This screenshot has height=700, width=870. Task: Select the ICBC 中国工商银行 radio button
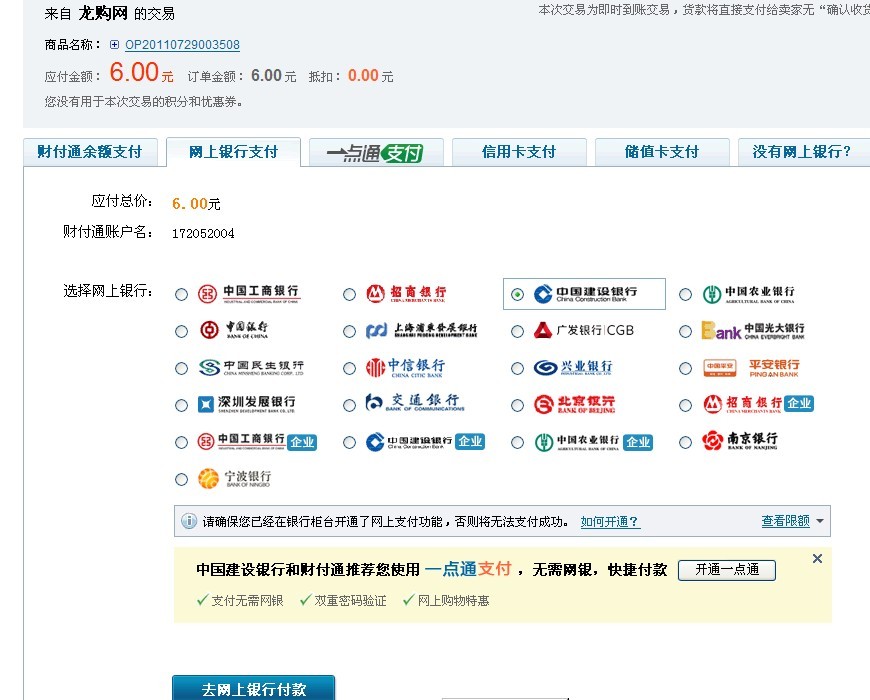point(181,295)
